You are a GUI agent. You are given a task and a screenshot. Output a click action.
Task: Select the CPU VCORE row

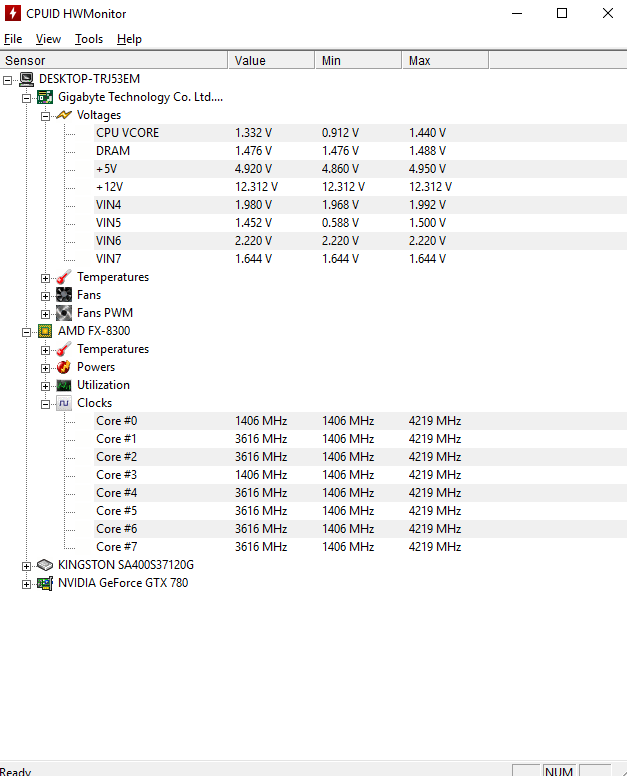361,133
